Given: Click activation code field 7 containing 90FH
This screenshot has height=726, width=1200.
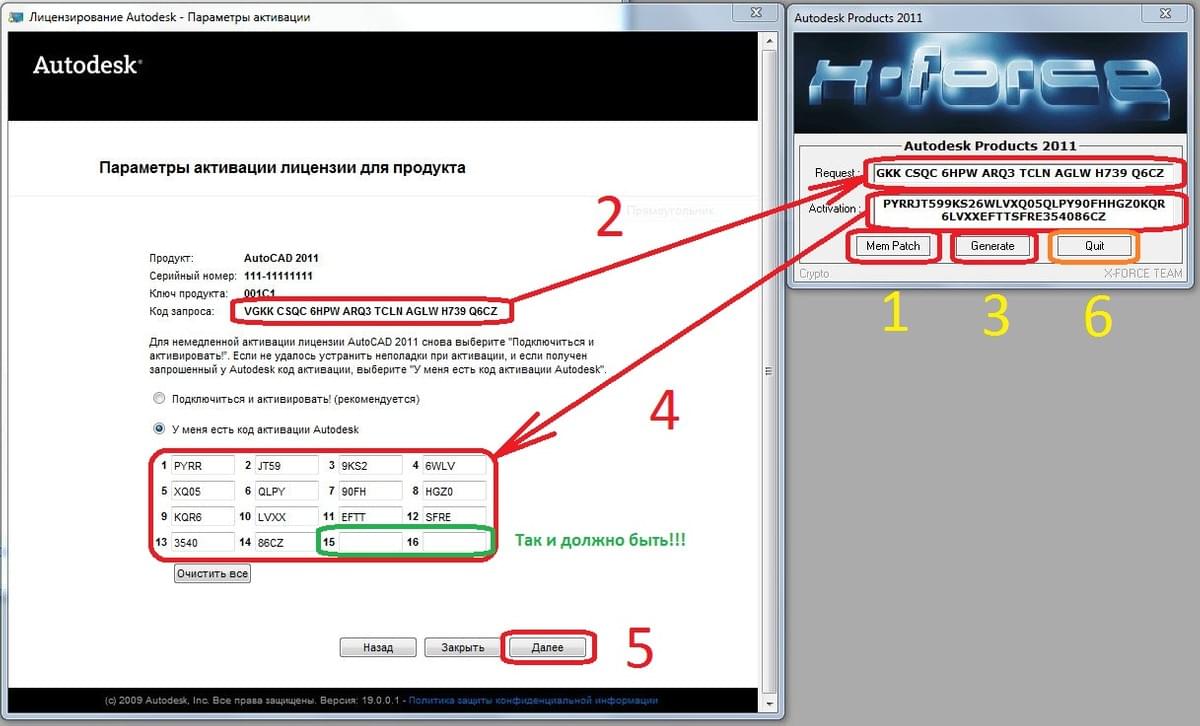Looking at the screenshot, I should tap(369, 491).
